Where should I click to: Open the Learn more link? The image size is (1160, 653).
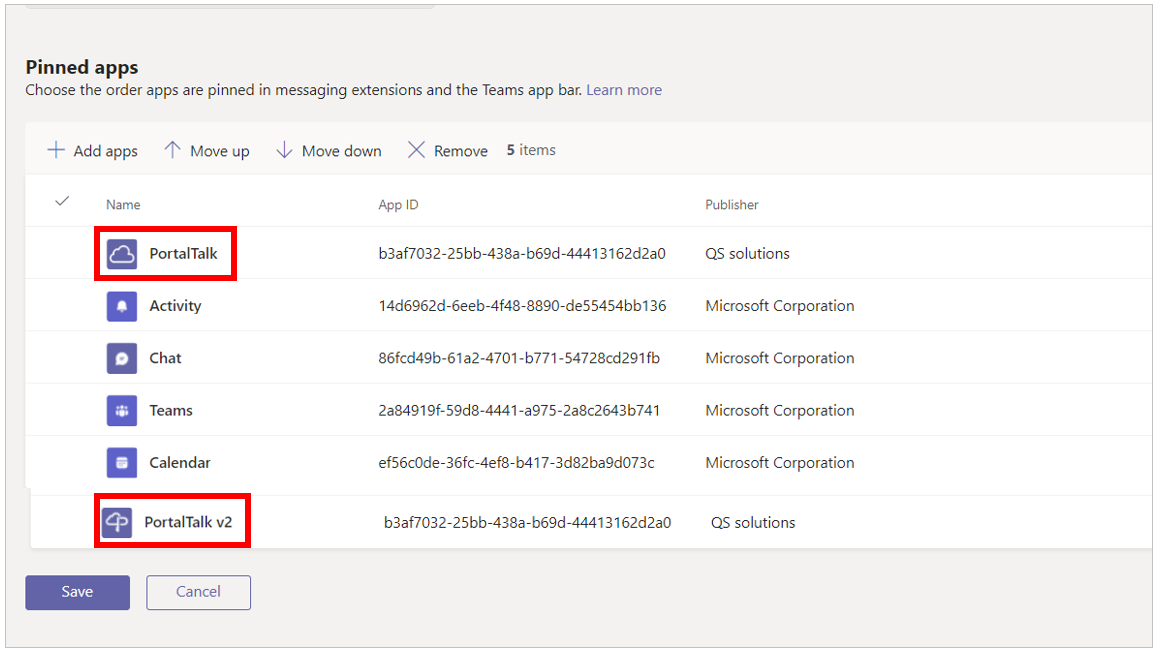(x=624, y=89)
